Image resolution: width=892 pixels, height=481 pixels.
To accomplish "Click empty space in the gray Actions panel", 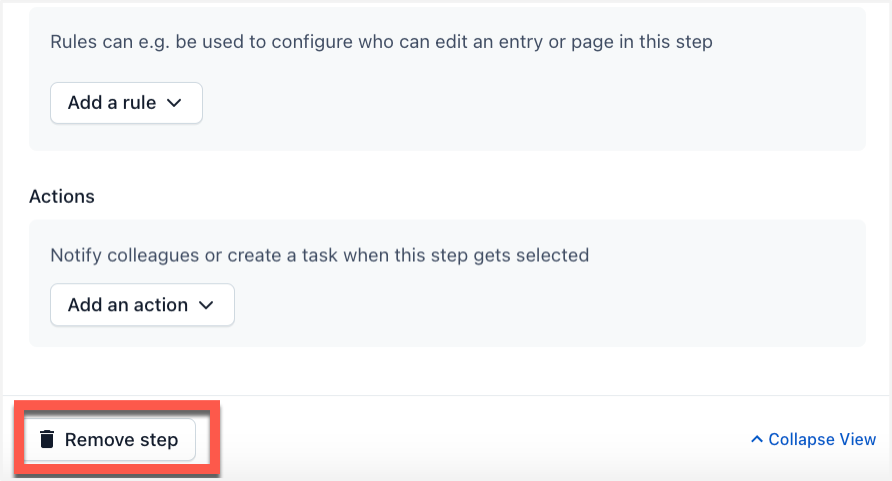I will click(512, 307).
